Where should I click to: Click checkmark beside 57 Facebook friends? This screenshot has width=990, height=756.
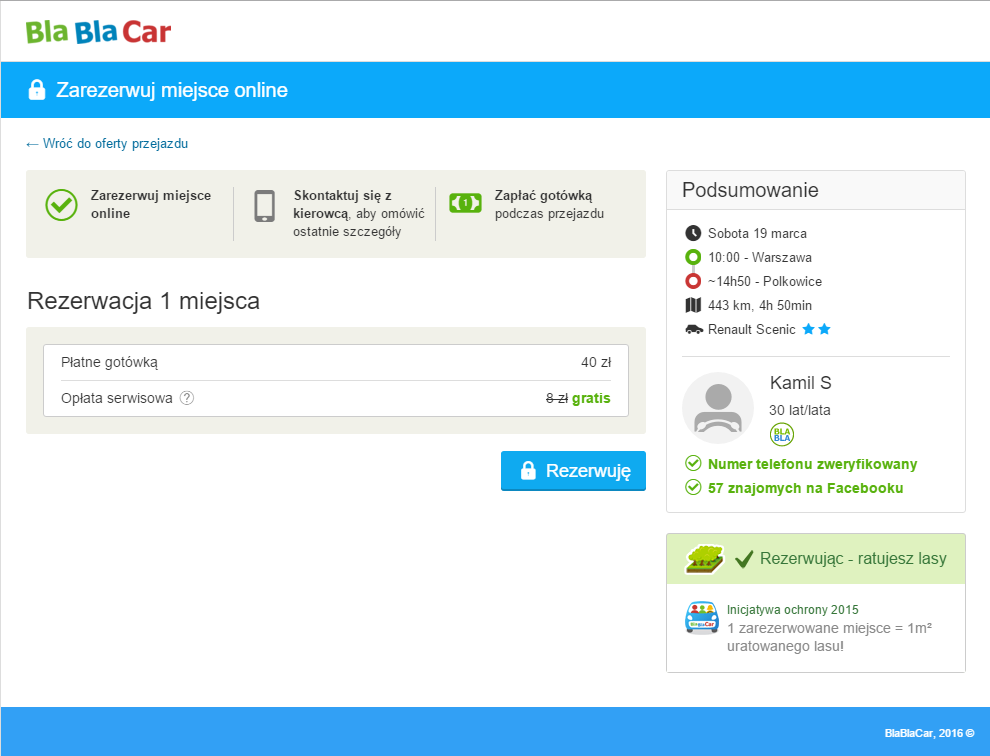[x=693, y=488]
